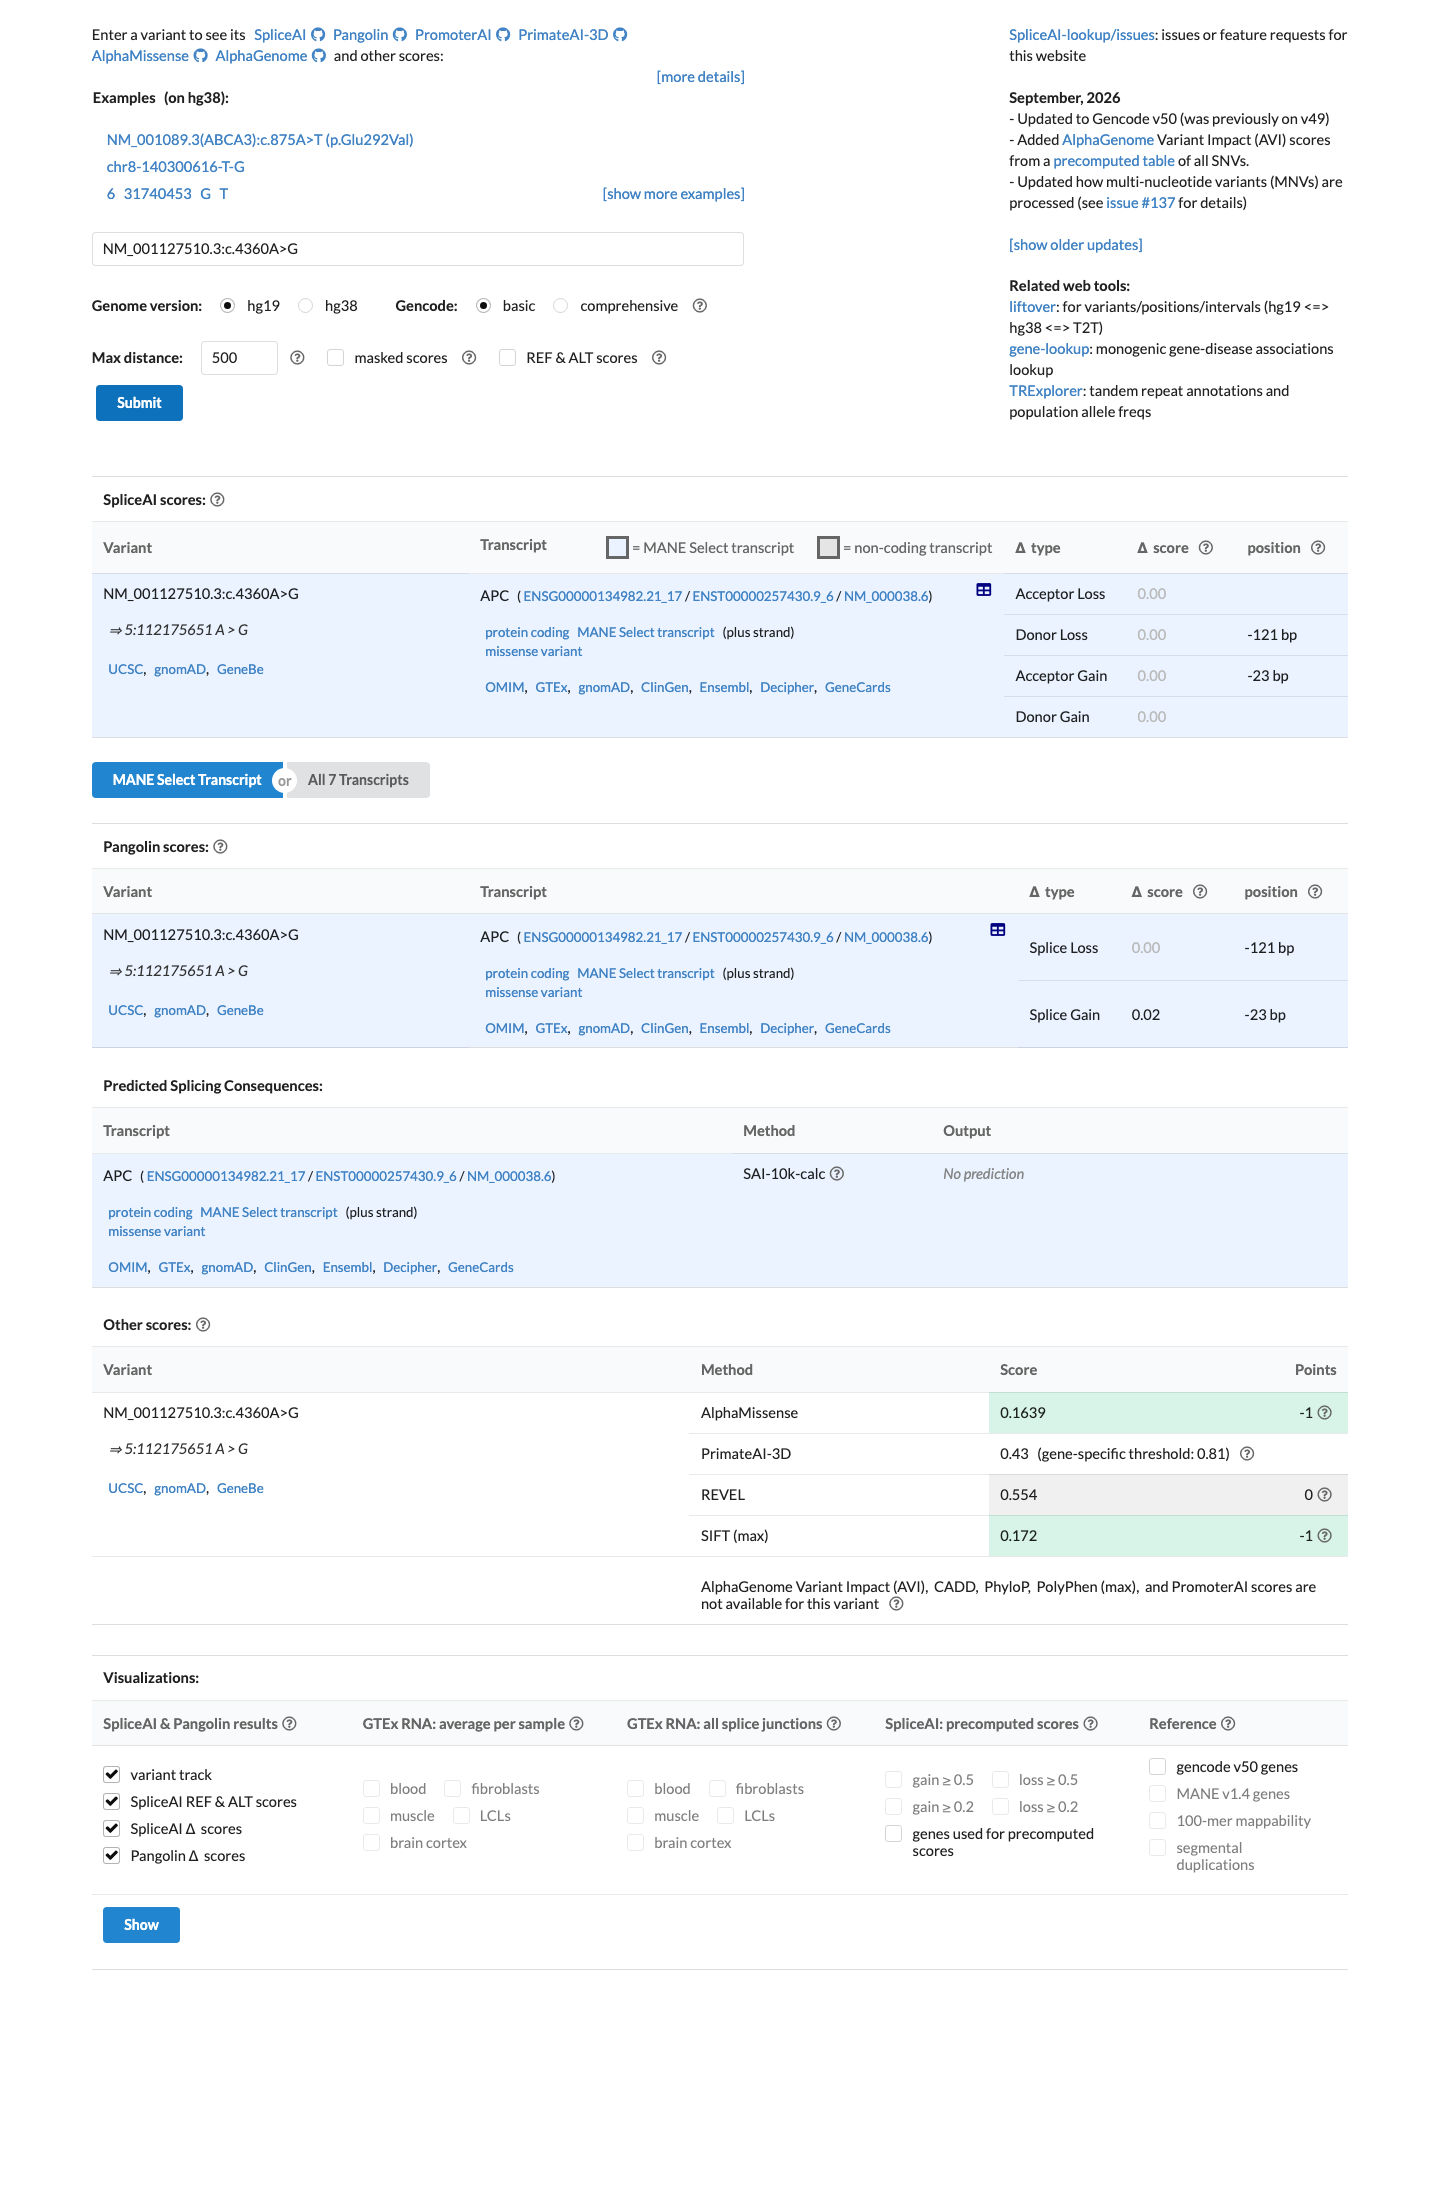Click help icon beside PrimateAI-3D gene-specific threshold
Screen dimensions: 1454x2200
pyautogui.click(x=1247, y=1454)
